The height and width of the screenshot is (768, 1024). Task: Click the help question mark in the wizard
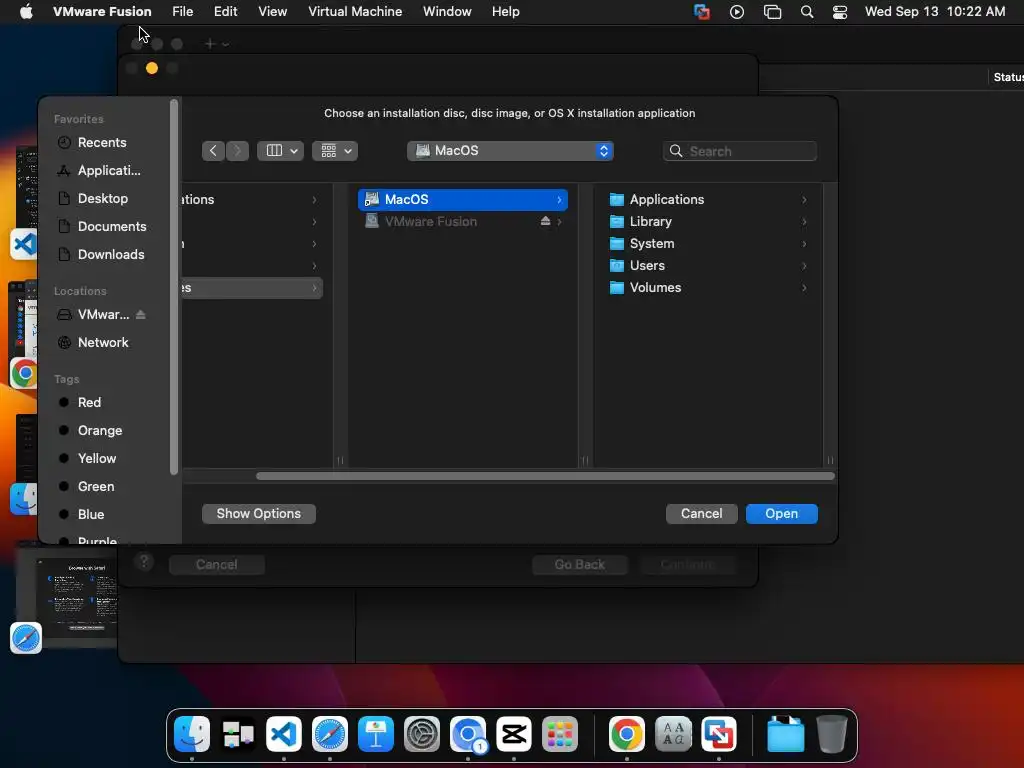[144, 562]
